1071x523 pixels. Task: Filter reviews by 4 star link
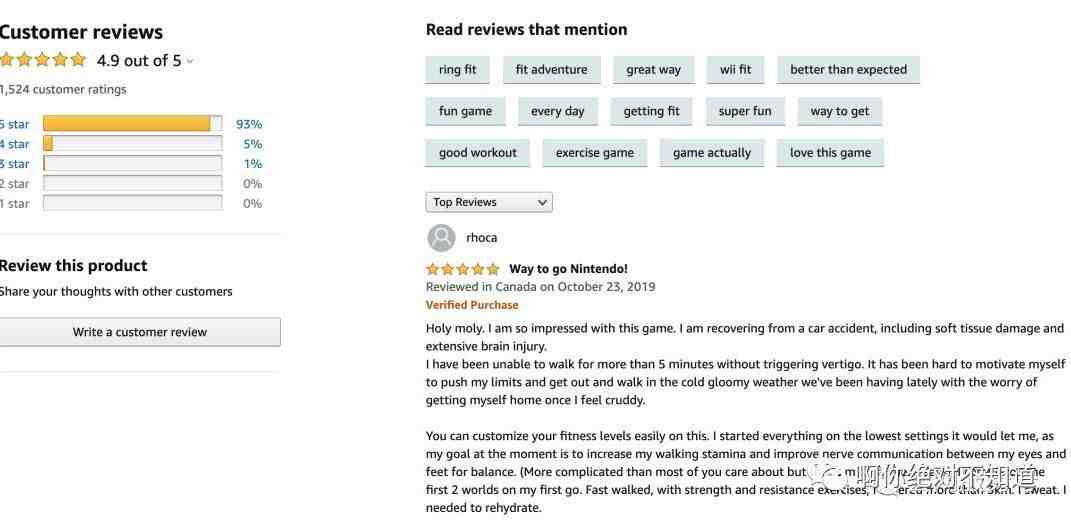click(x=15, y=144)
